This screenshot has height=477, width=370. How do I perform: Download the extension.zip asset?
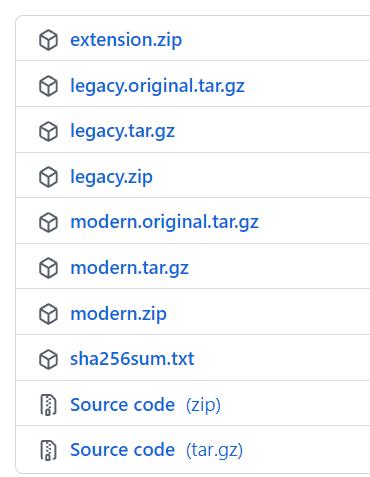(x=126, y=40)
